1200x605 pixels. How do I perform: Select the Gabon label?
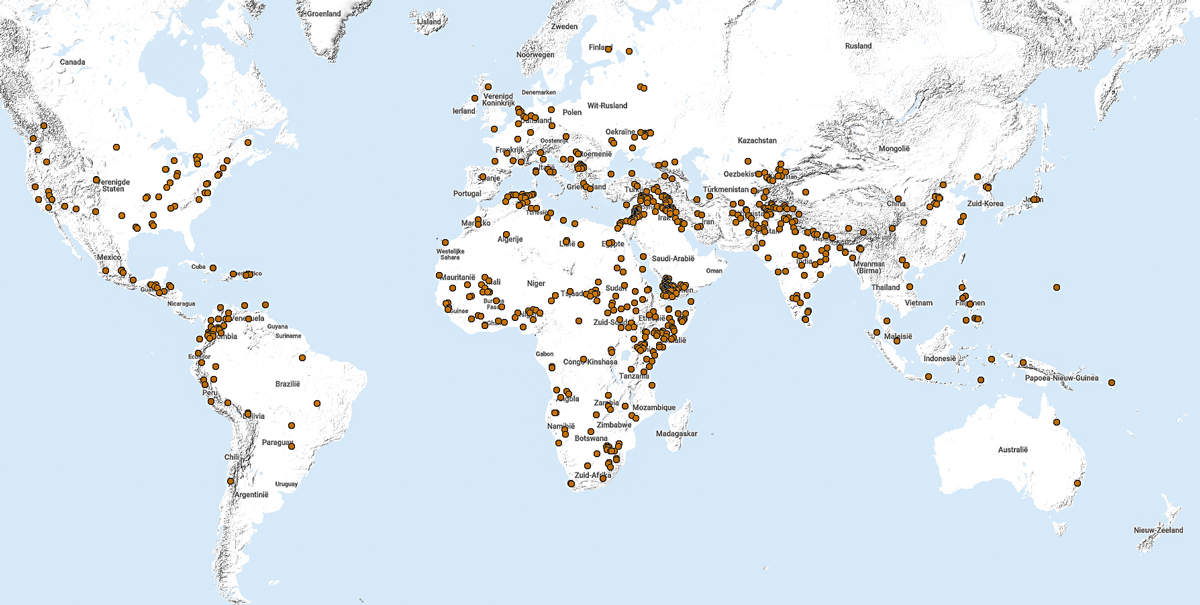544,354
